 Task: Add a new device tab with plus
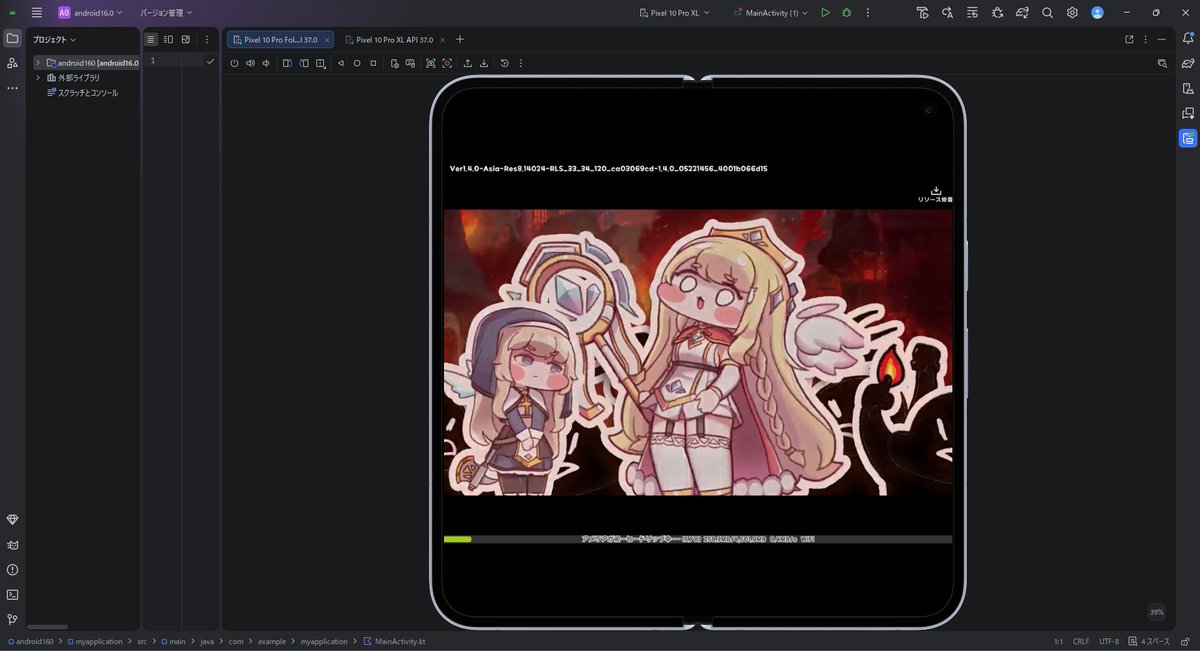click(460, 39)
